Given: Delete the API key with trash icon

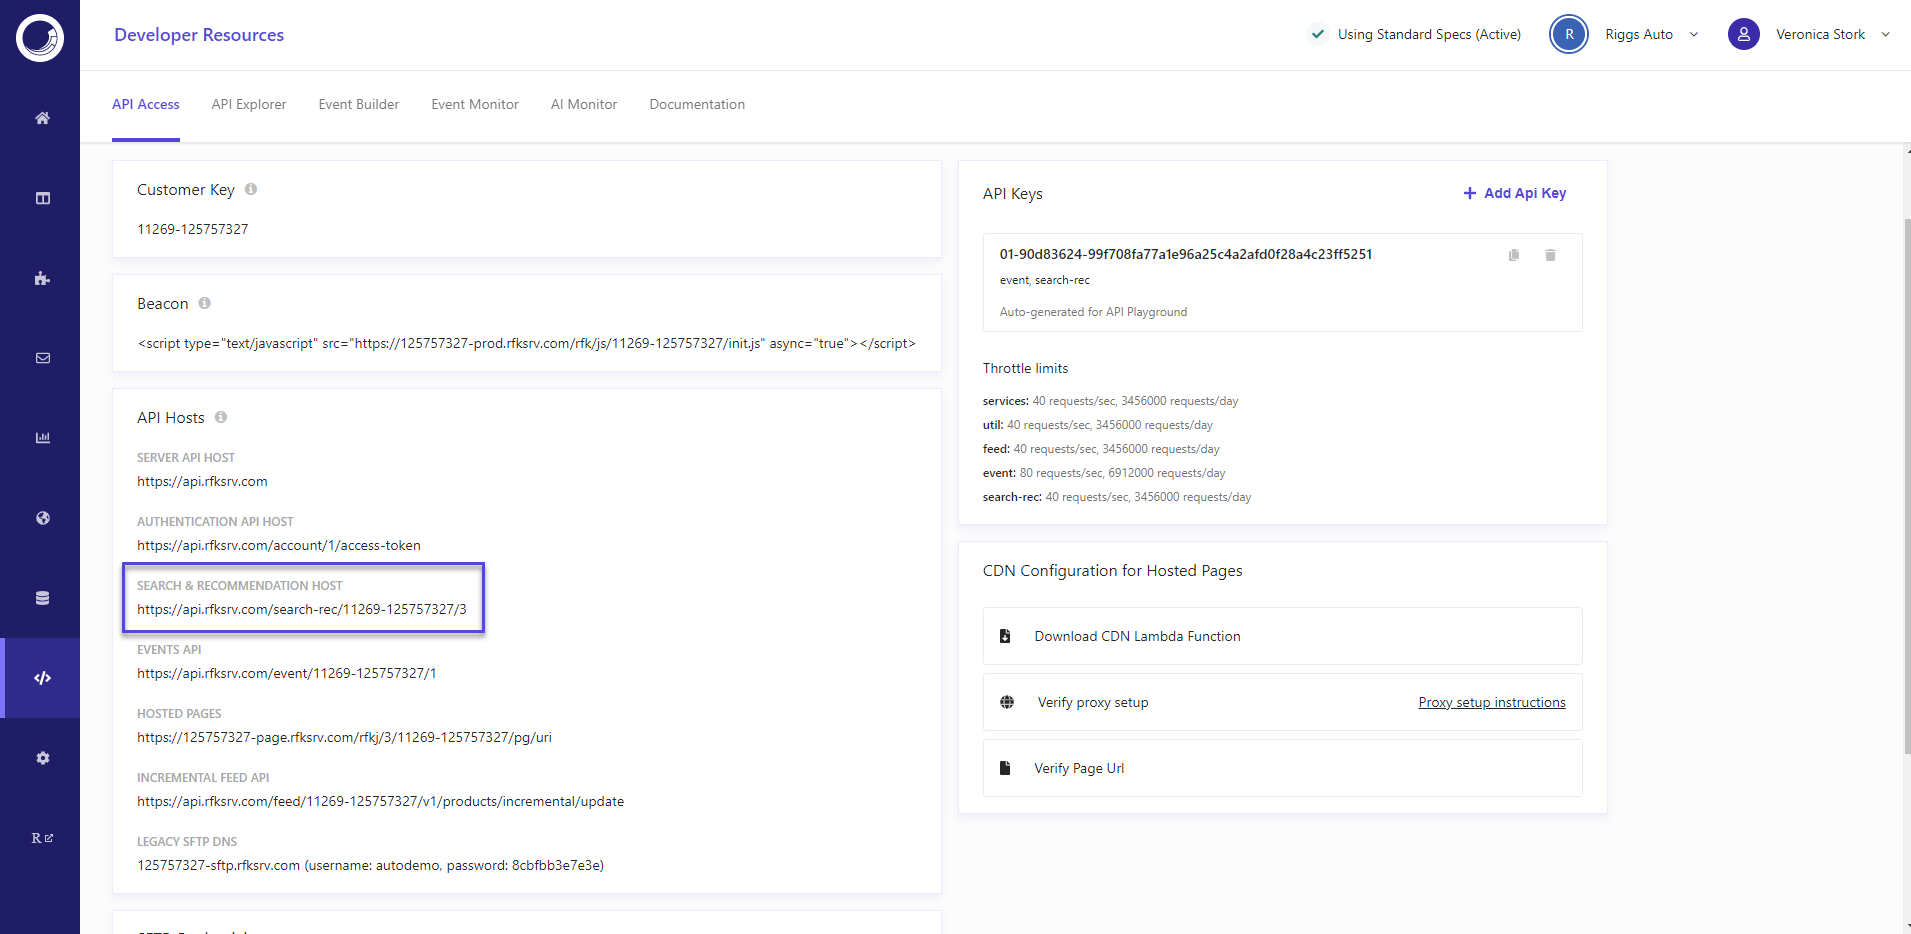Looking at the screenshot, I should 1550,255.
